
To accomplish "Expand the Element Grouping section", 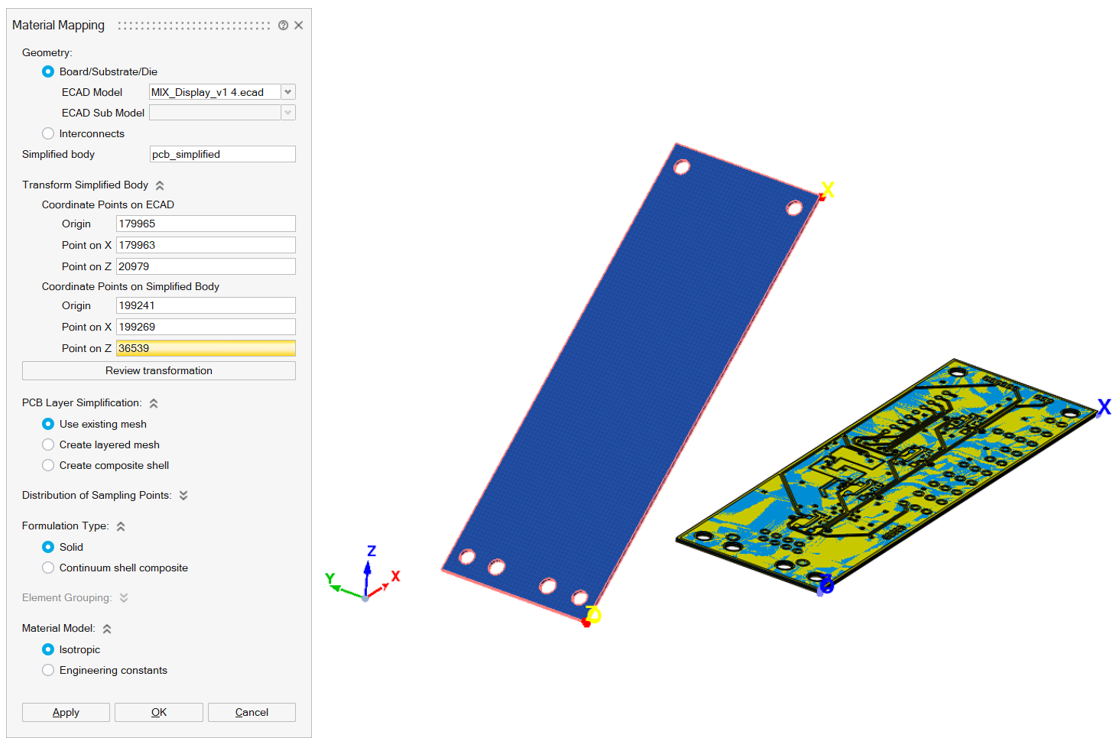I will 124,598.
